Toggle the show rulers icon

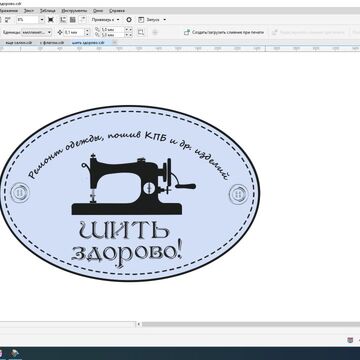click(x=63, y=20)
